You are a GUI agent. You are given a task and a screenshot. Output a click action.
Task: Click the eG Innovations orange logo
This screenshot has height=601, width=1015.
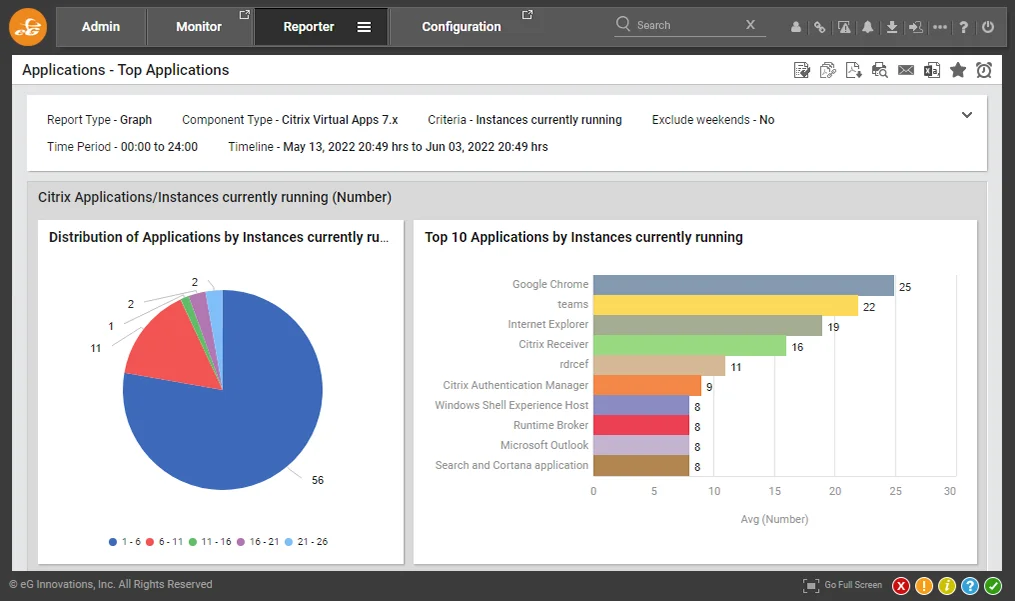tap(28, 27)
